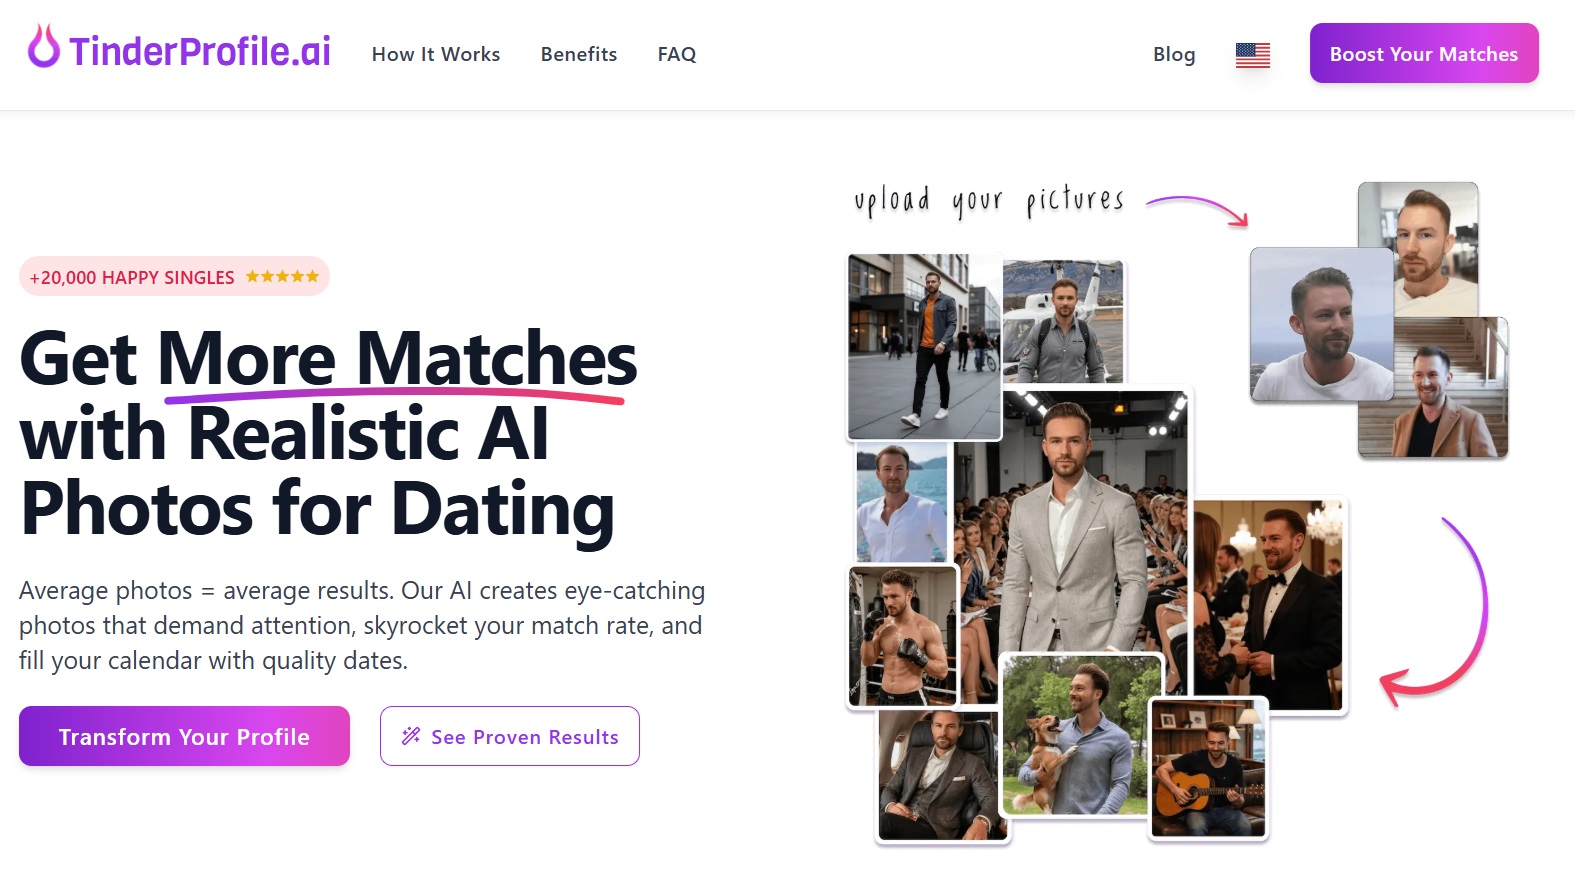The width and height of the screenshot is (1575, 885).
Task: Open the helicopter pilot photo
Action: pos(1063,322)
